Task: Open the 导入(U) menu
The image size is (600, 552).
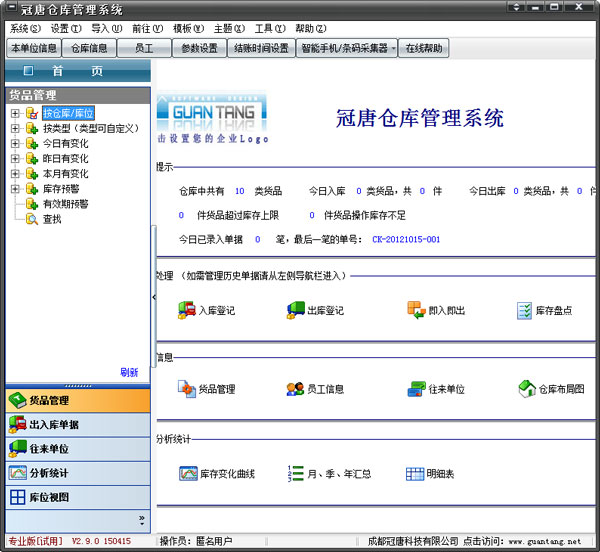Action: [x=107, y=29]
